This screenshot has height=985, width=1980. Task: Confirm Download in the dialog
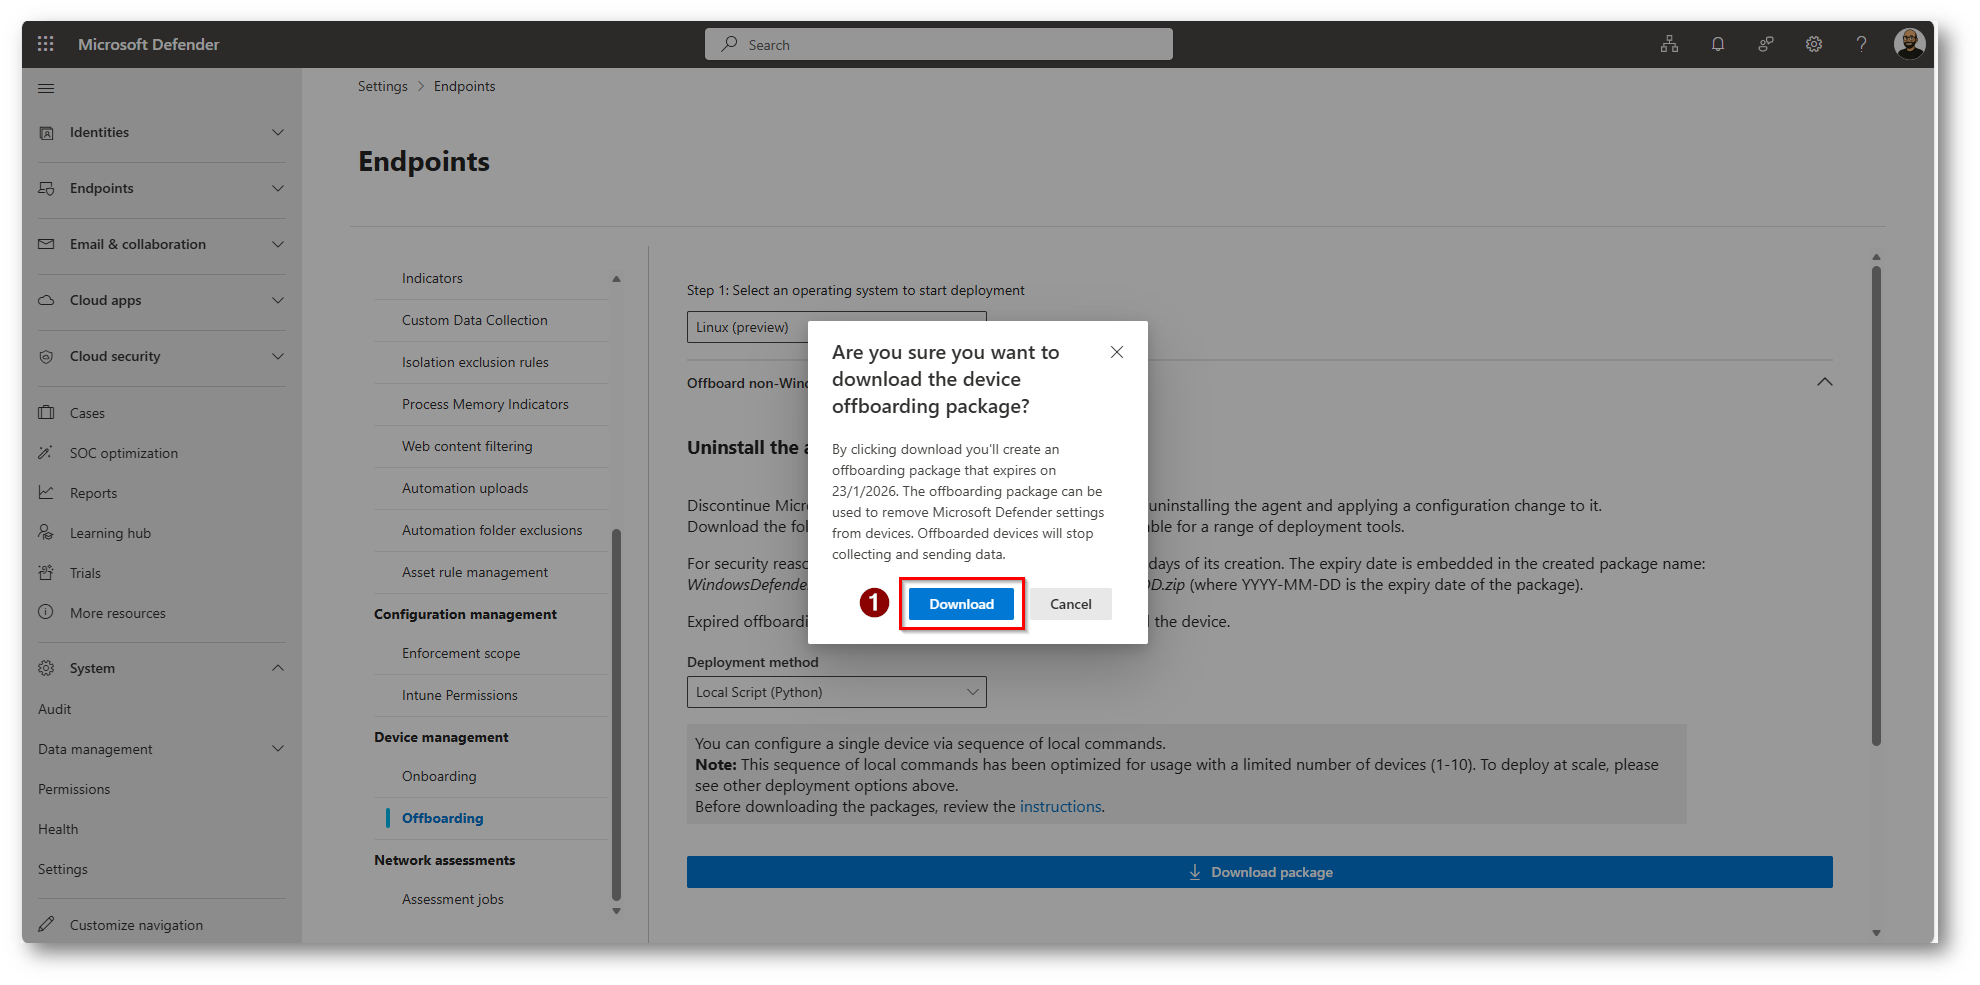click(x=961, y=604)
